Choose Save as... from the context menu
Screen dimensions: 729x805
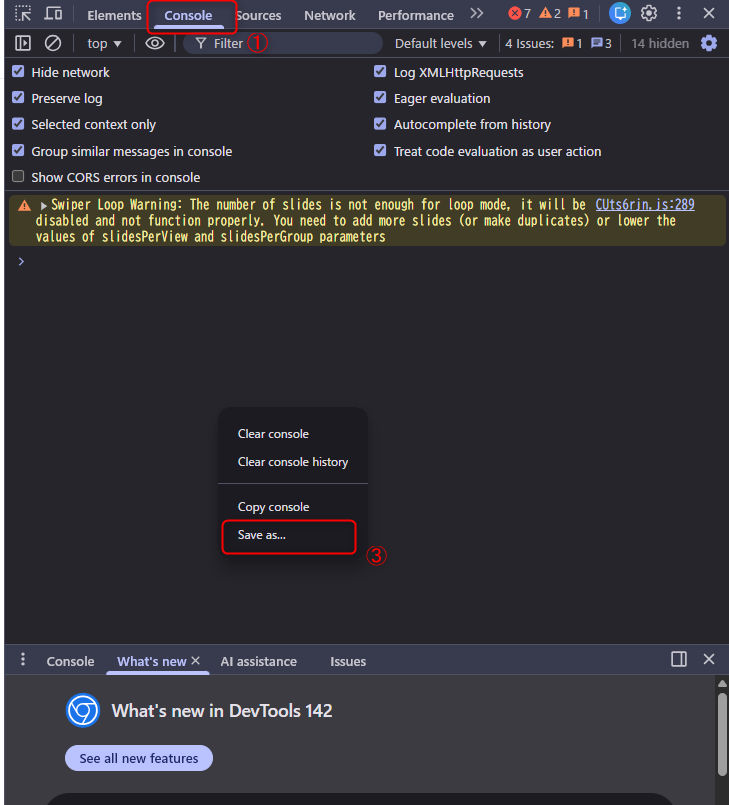point(262,535)
